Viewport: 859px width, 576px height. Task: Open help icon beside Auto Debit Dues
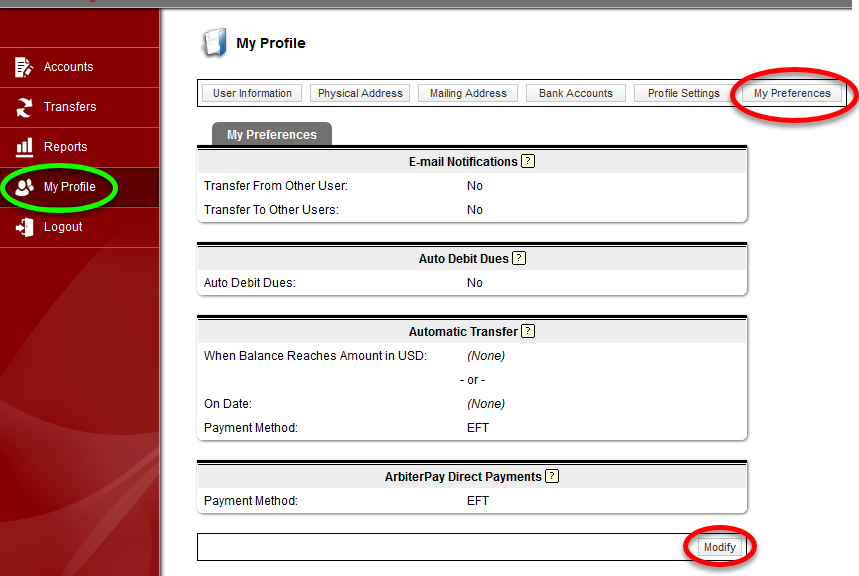pos(519,258)
